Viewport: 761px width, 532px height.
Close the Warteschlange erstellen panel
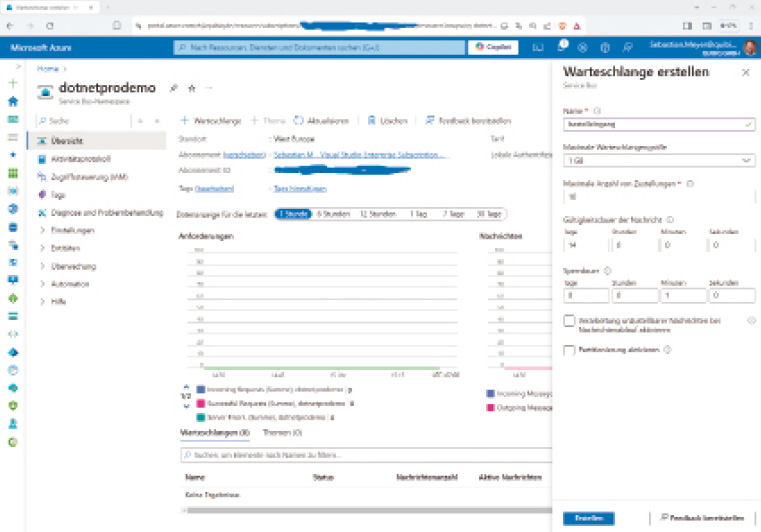(745, 72)
